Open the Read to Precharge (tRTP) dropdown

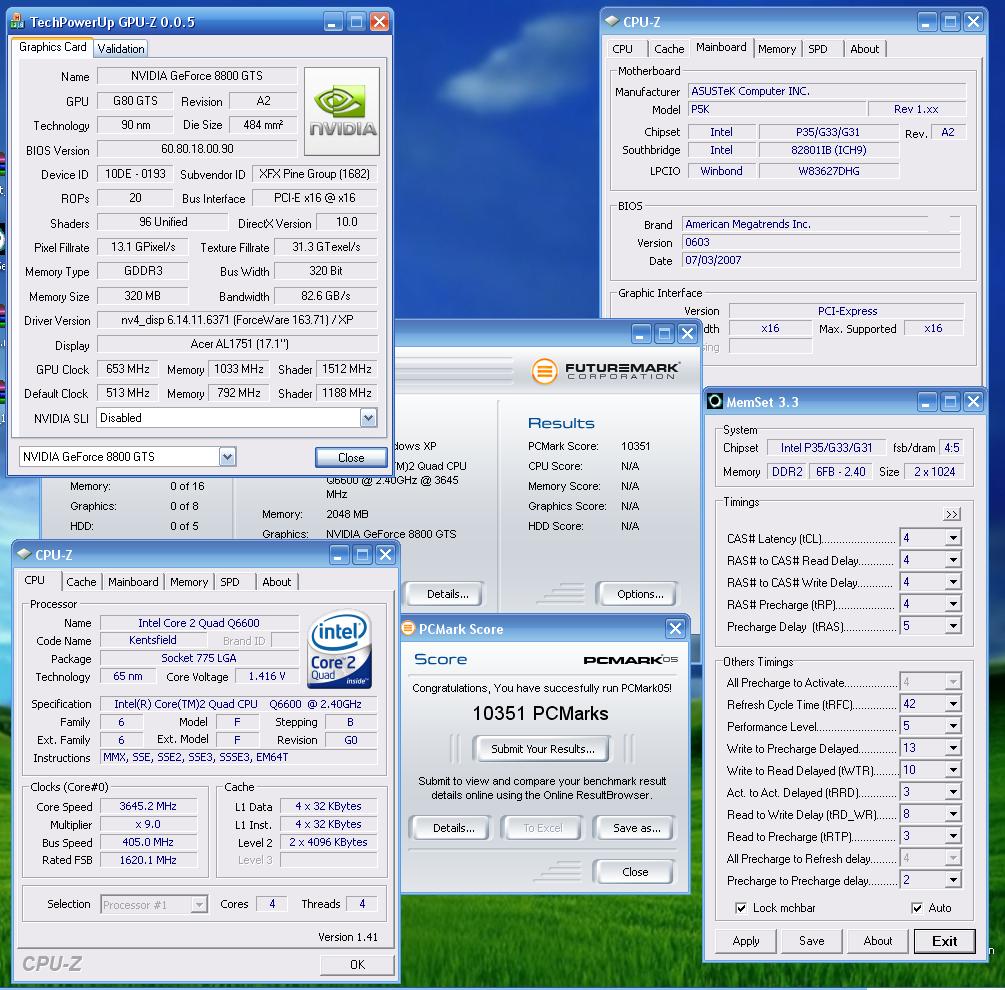tap(953, 836)
